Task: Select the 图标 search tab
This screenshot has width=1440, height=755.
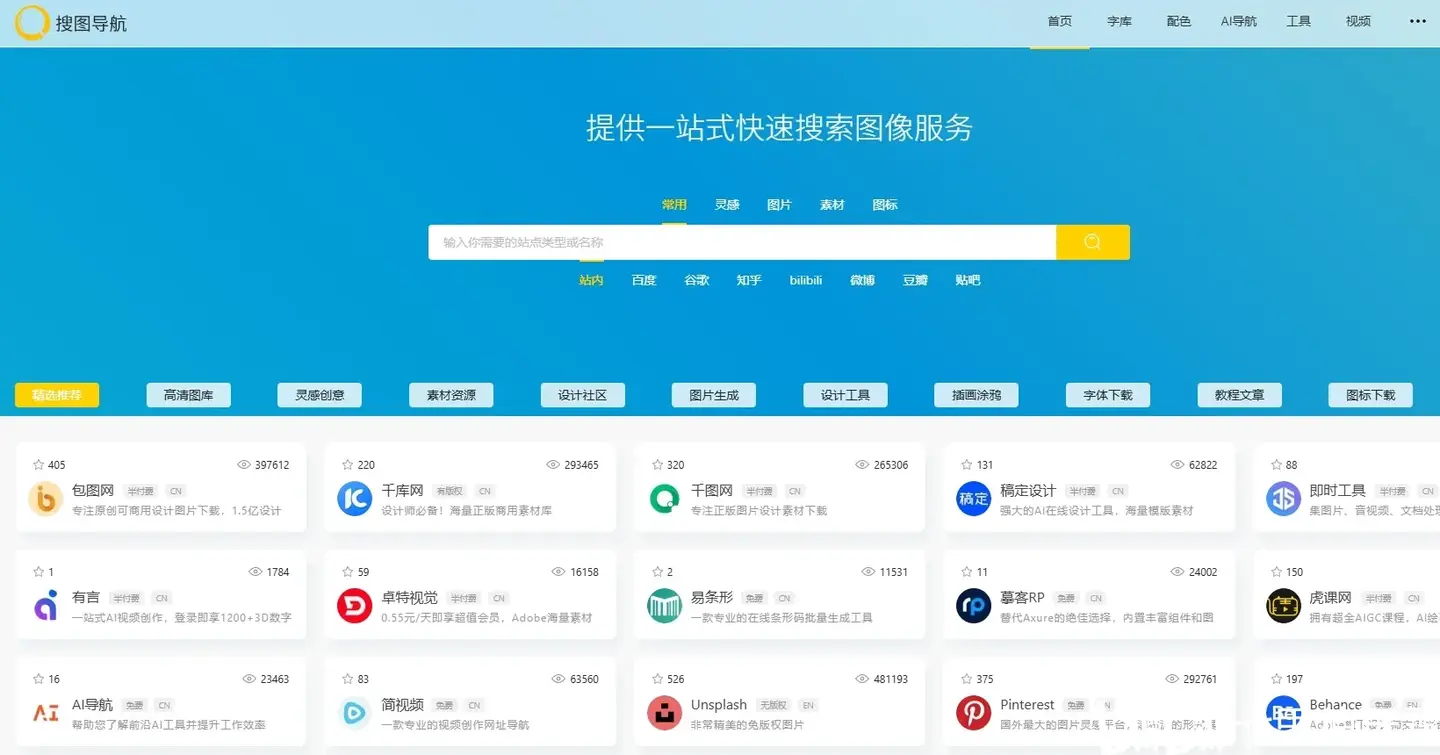Action: (x=885, y=205)
